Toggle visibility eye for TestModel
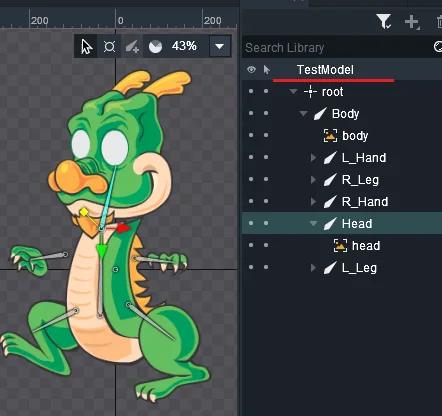 [x=251, y=70]
